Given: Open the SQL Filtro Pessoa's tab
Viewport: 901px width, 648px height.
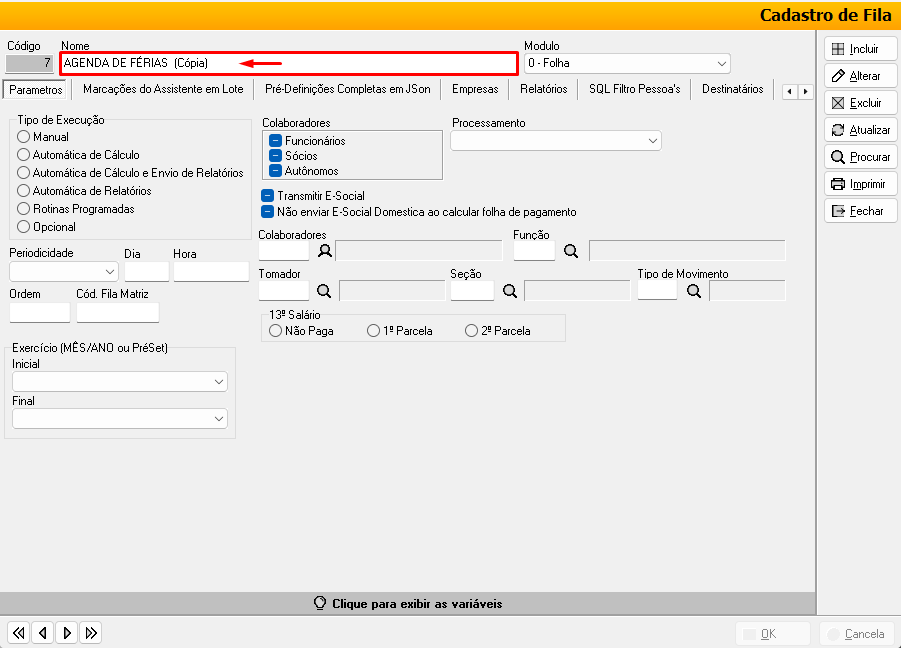Looking at the screenshot, I should [x=634, y=89].
